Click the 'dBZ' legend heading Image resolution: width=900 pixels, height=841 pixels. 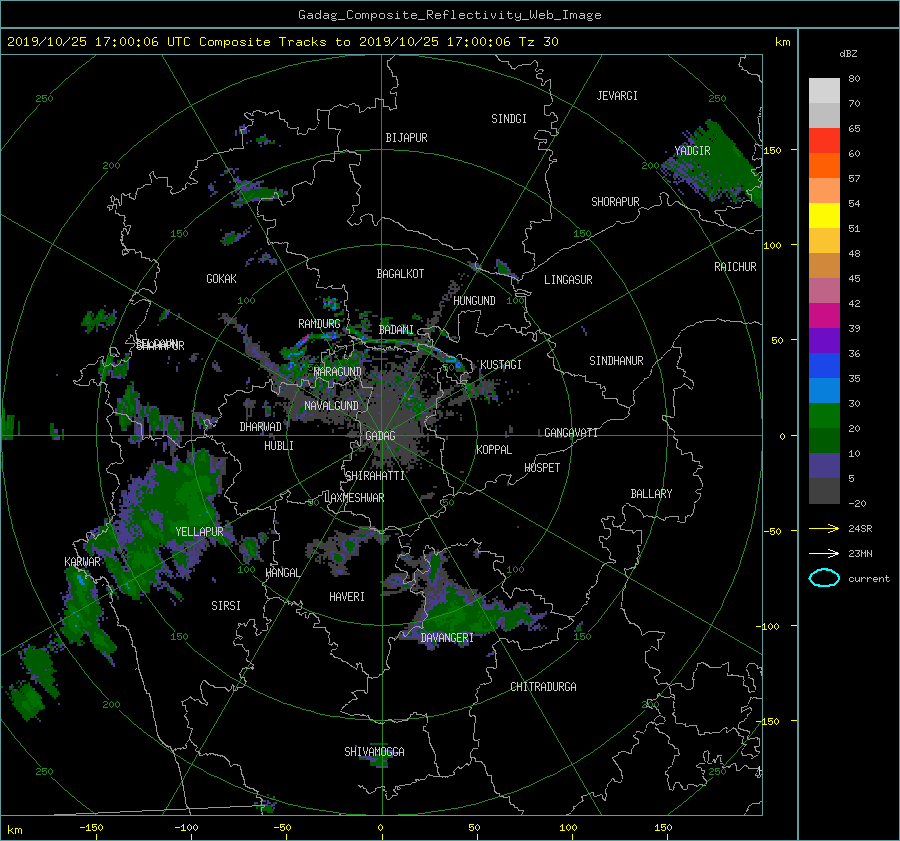(848, 53)
